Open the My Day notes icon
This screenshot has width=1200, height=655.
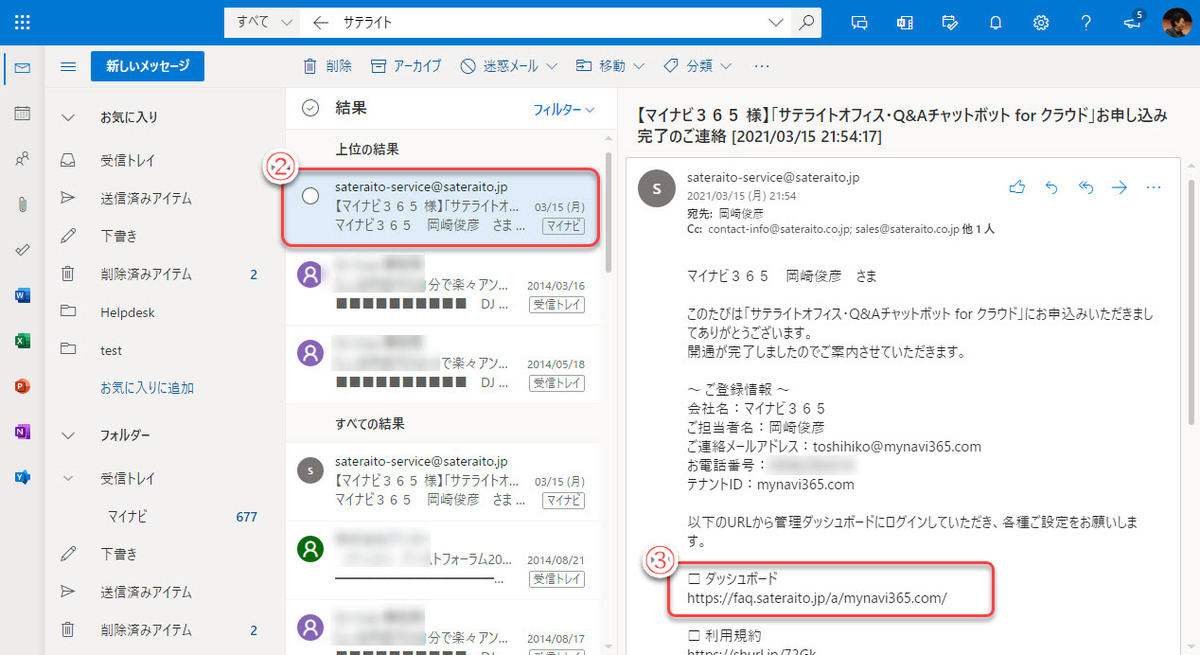coord(950,22)
